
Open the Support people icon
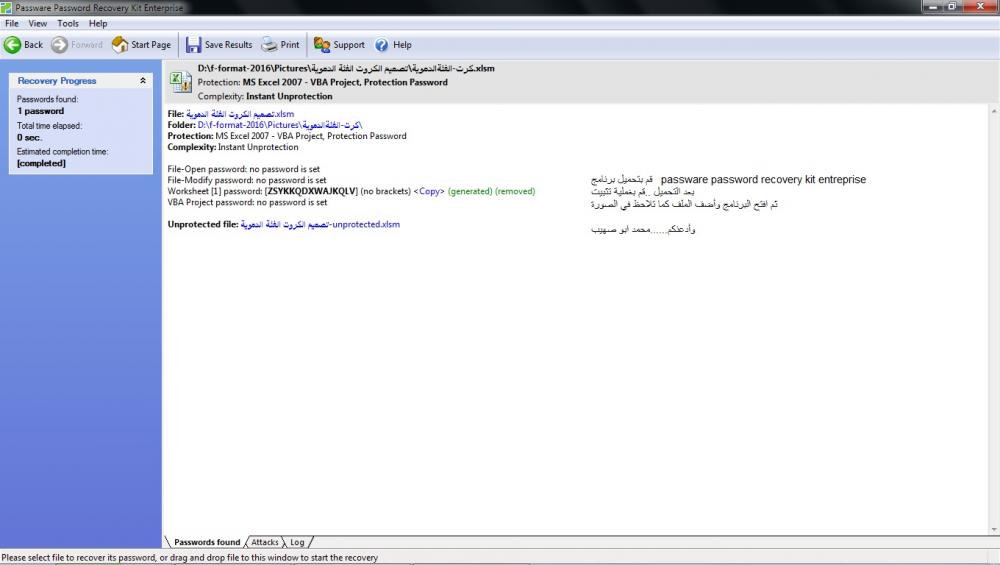[322, 45]
